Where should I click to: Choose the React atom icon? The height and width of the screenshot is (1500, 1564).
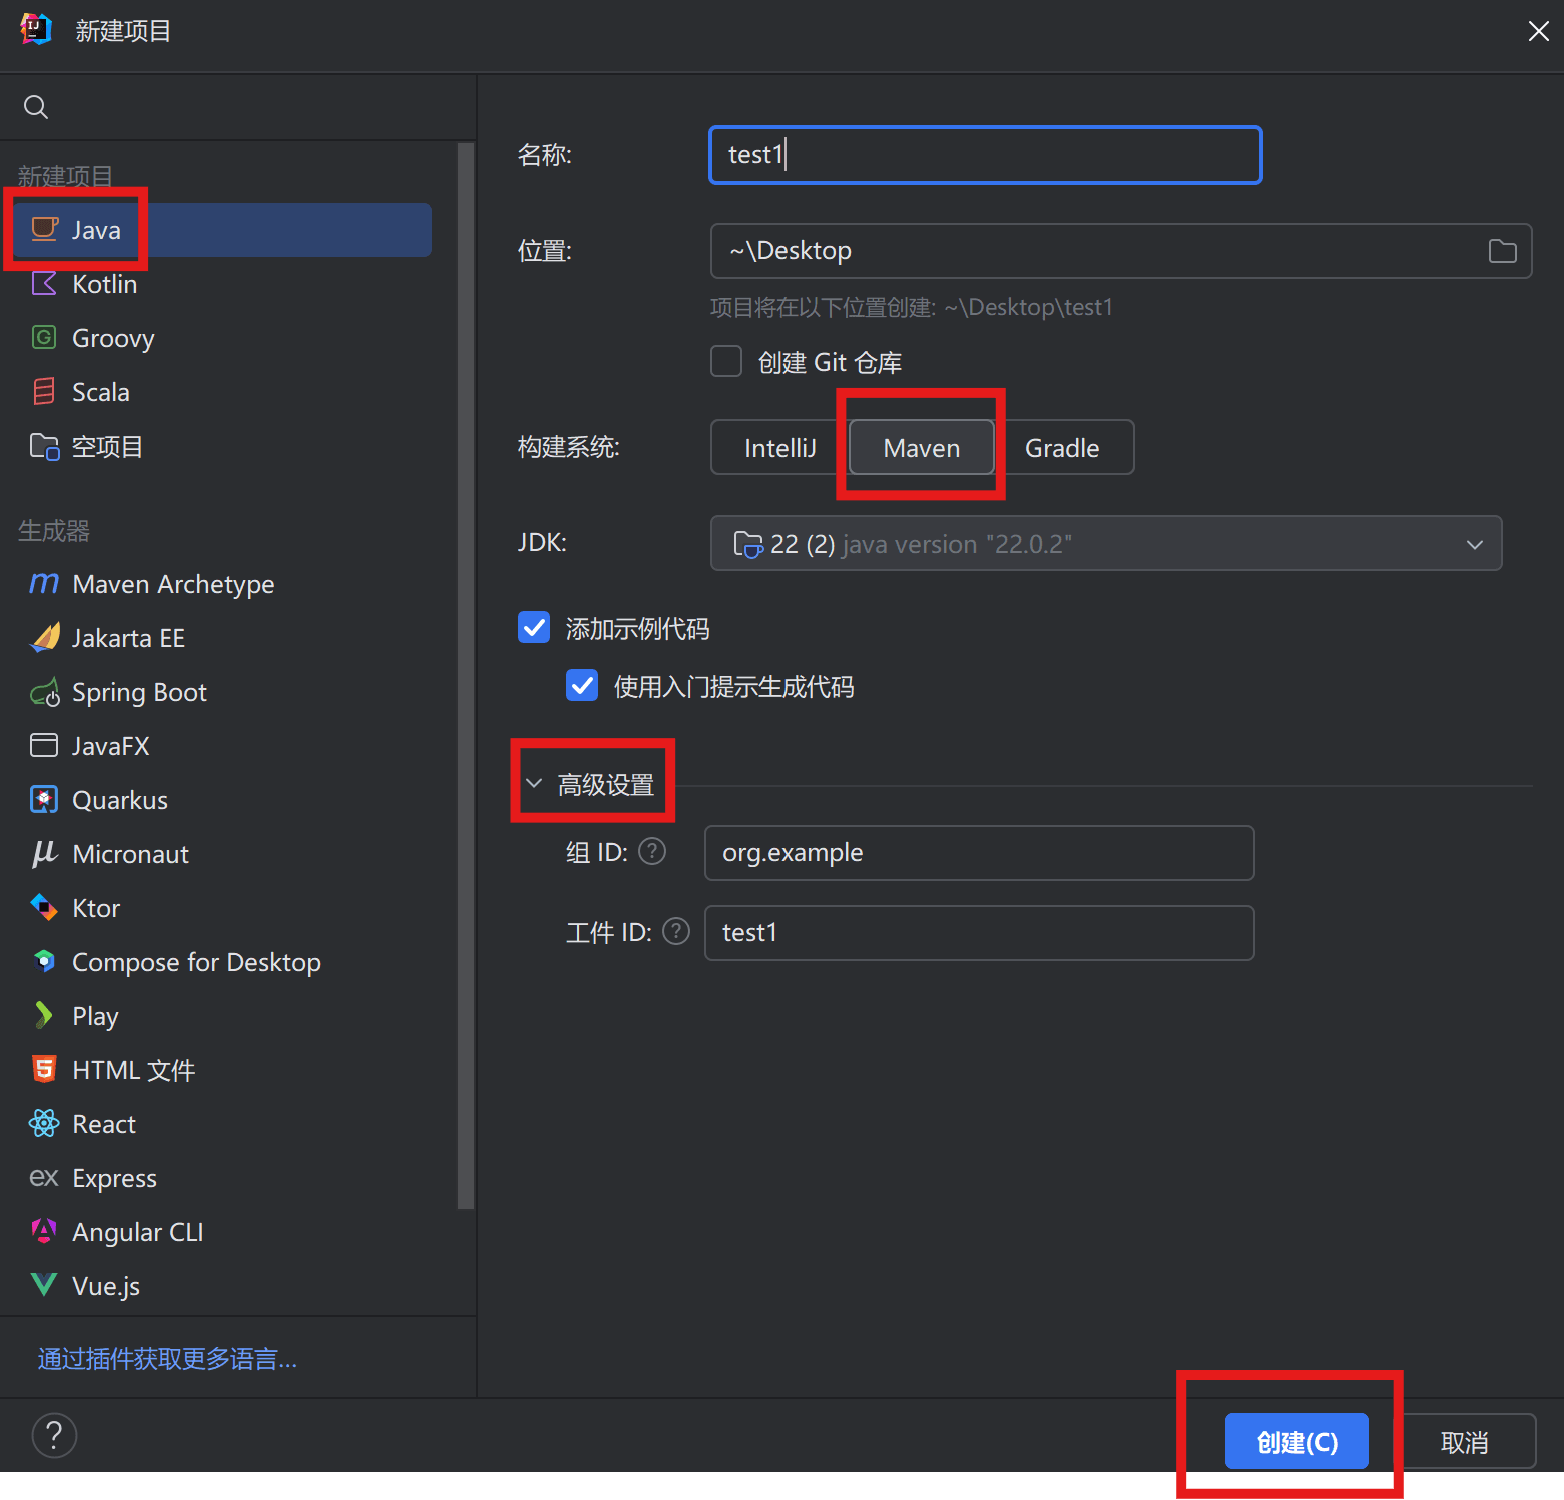coord(44,1123)
